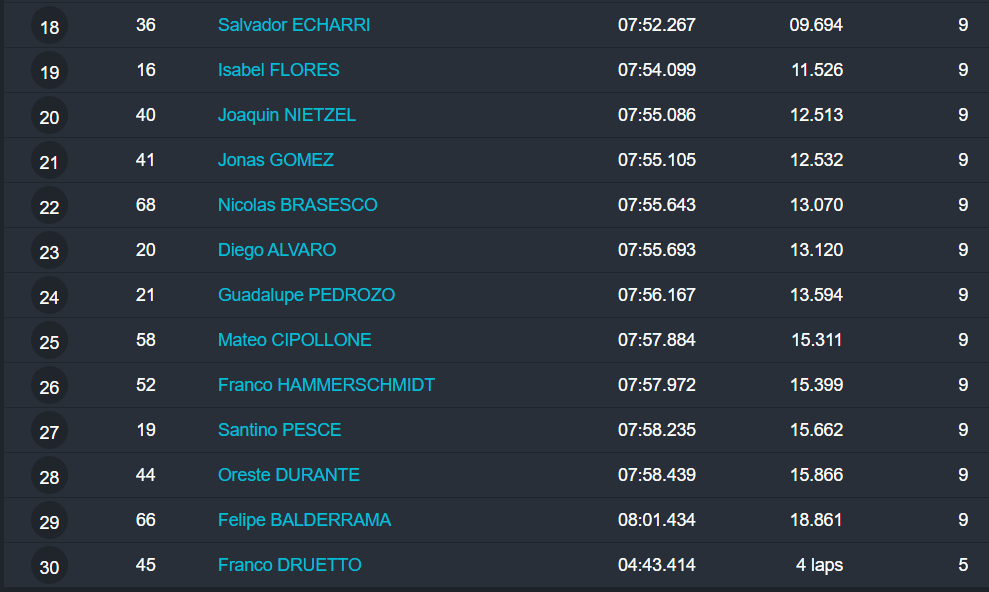Click position 28 circle badge
The width and height of the screenshot is (989, 592).
click(49, 477)
